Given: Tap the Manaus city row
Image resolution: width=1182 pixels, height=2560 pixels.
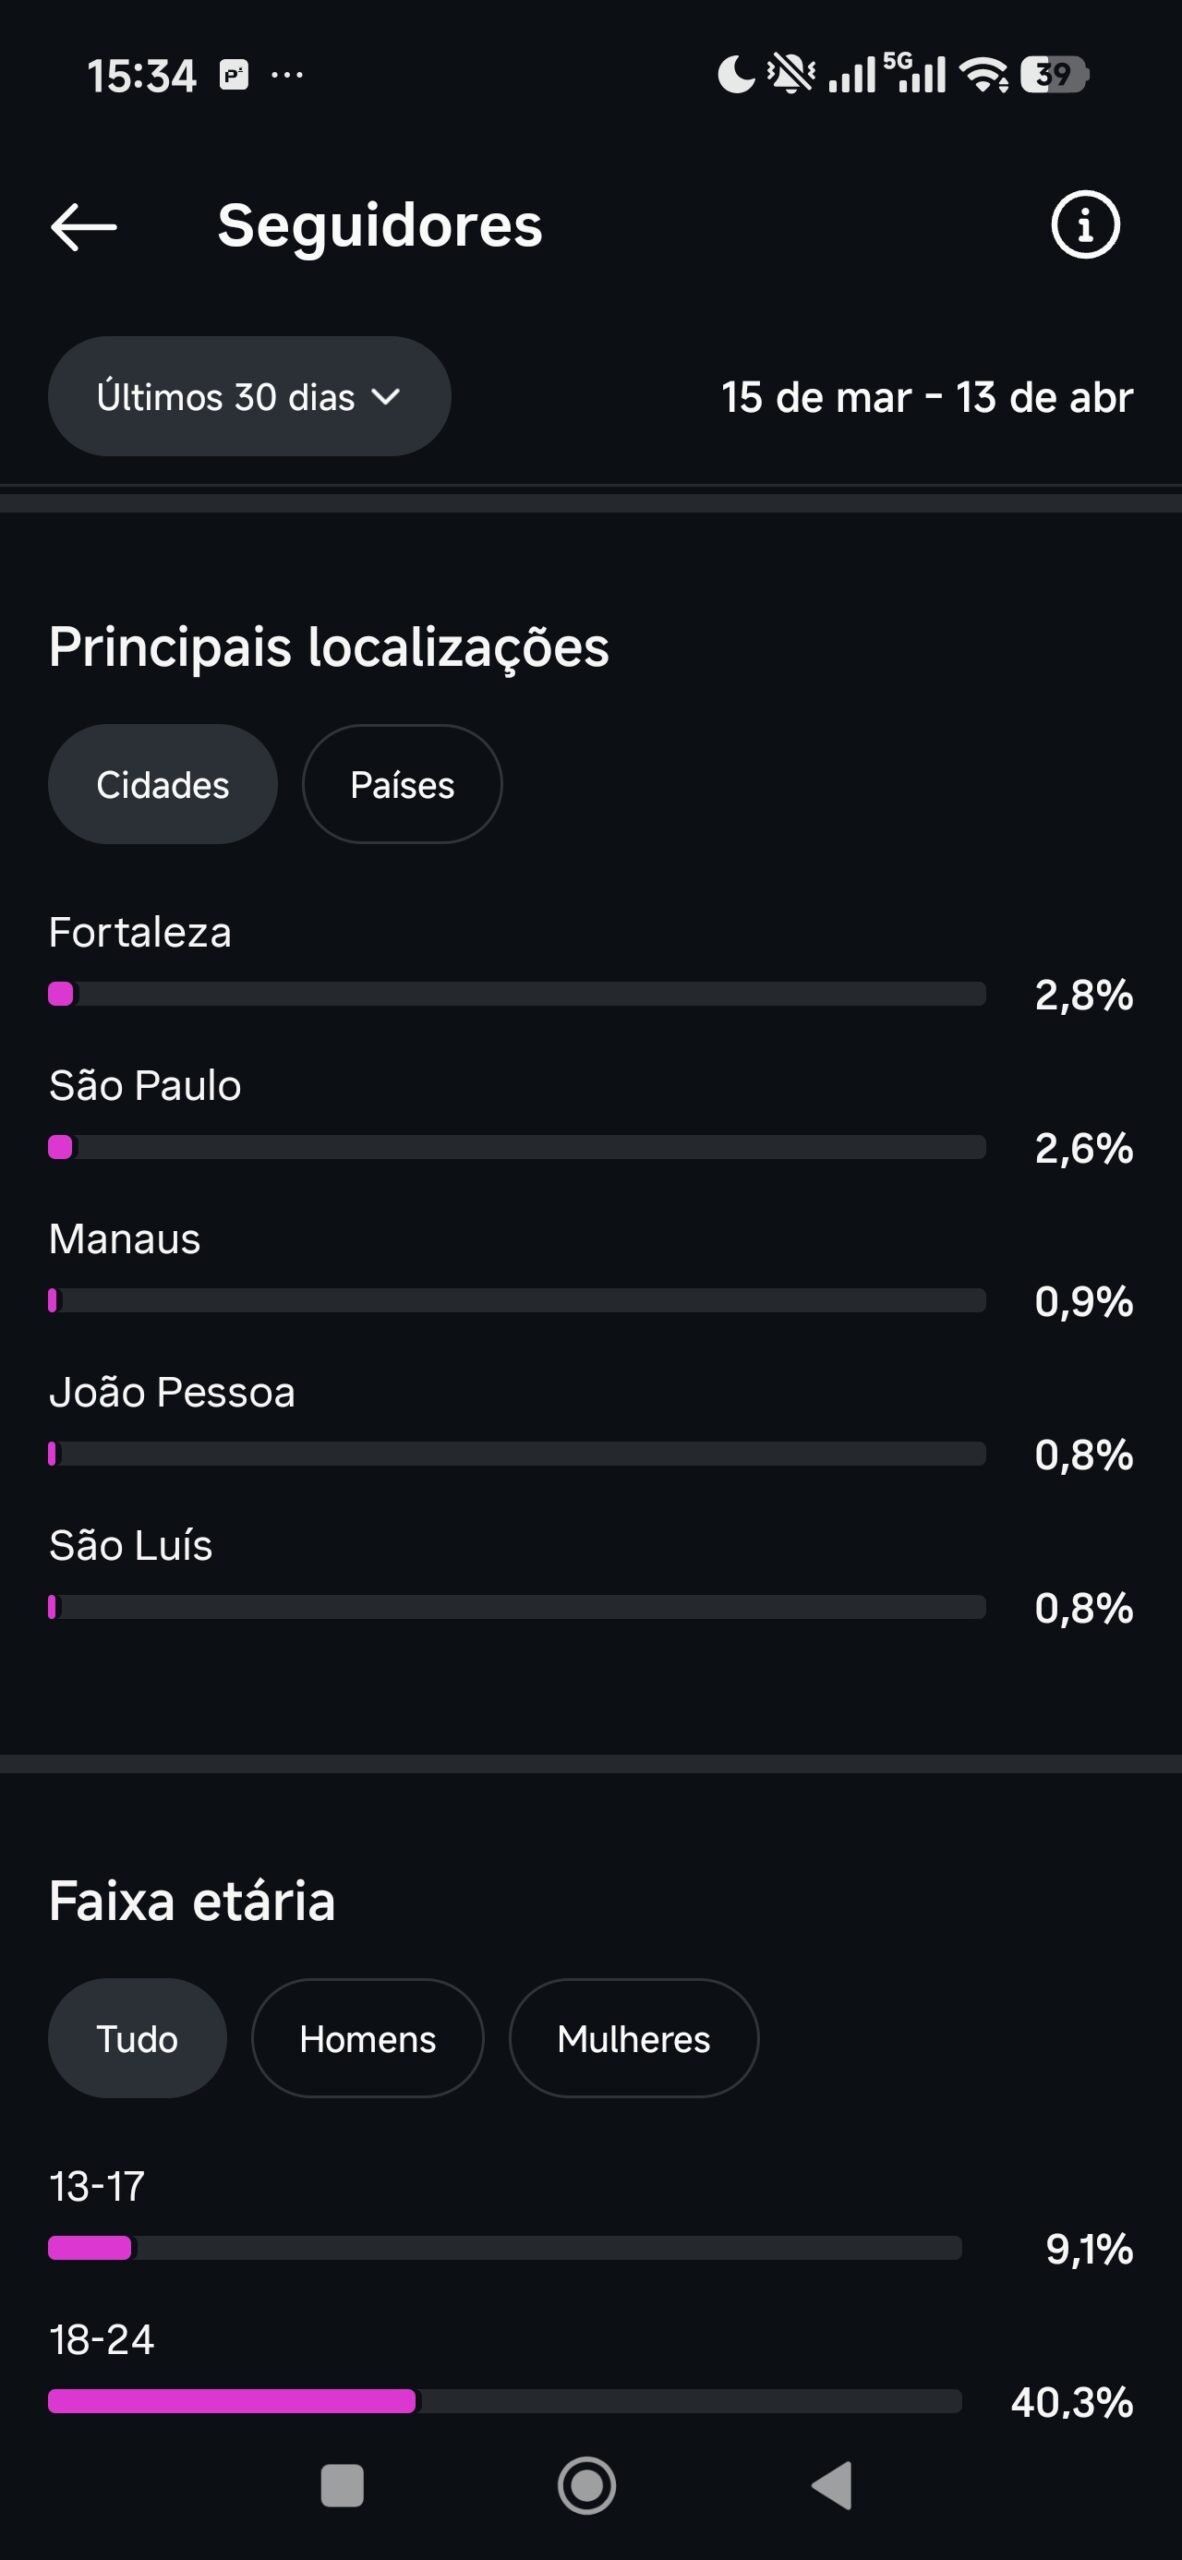Looking at the screenshot, I should [124, 1240].
